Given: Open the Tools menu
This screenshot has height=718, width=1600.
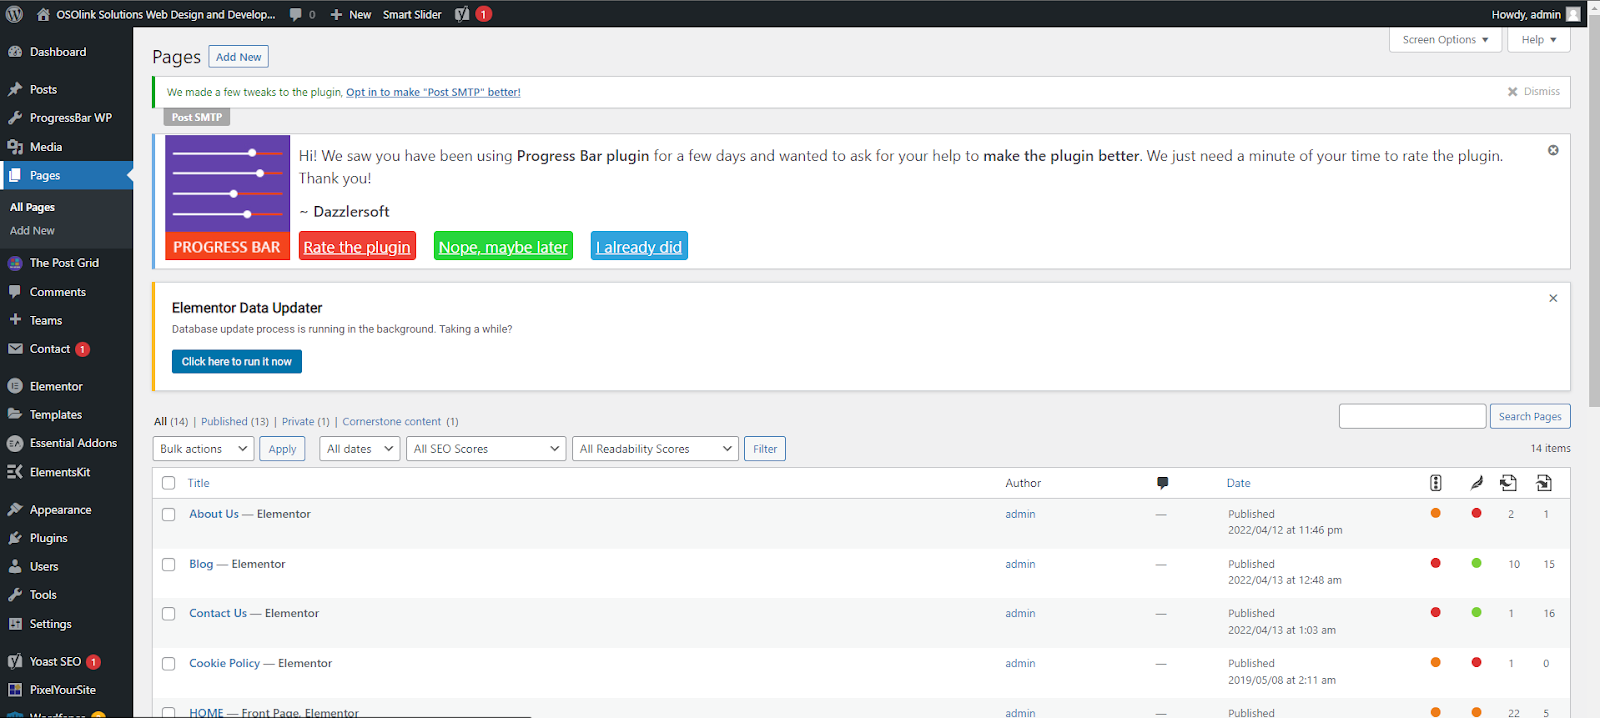Looking at the screenshot, I should pos(43,595).
